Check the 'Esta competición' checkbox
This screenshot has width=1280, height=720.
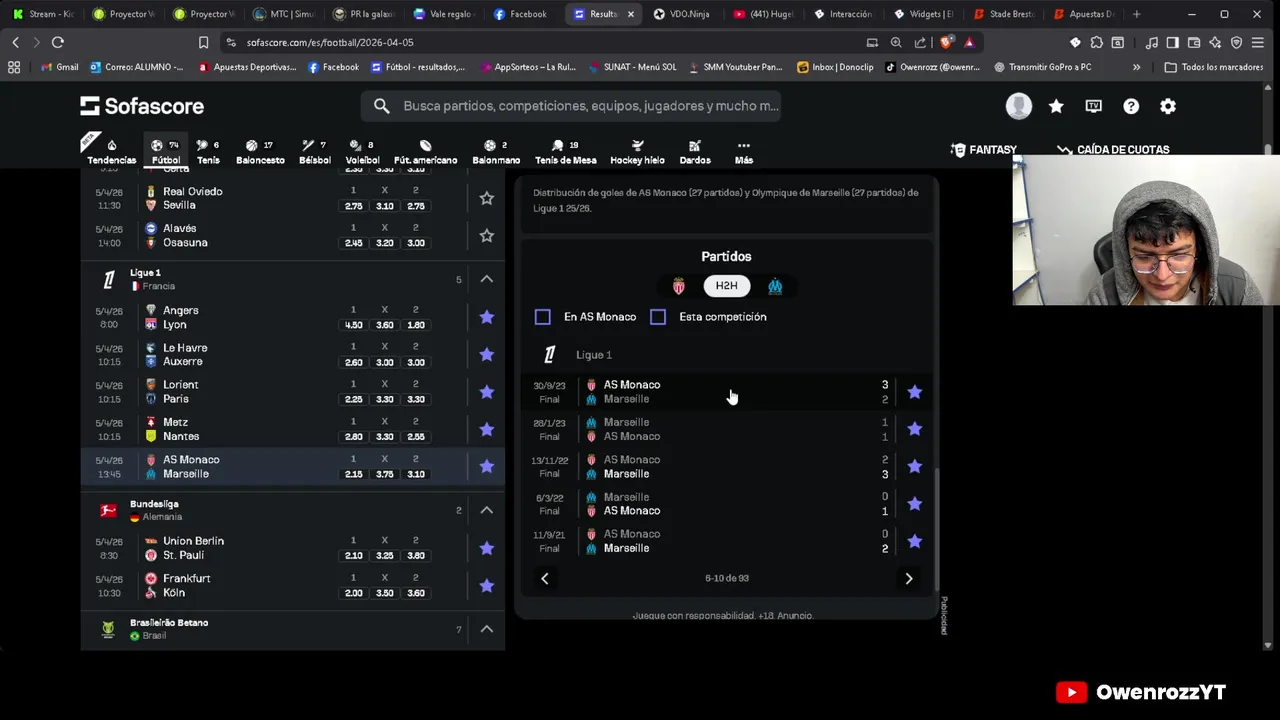[658, 317]
